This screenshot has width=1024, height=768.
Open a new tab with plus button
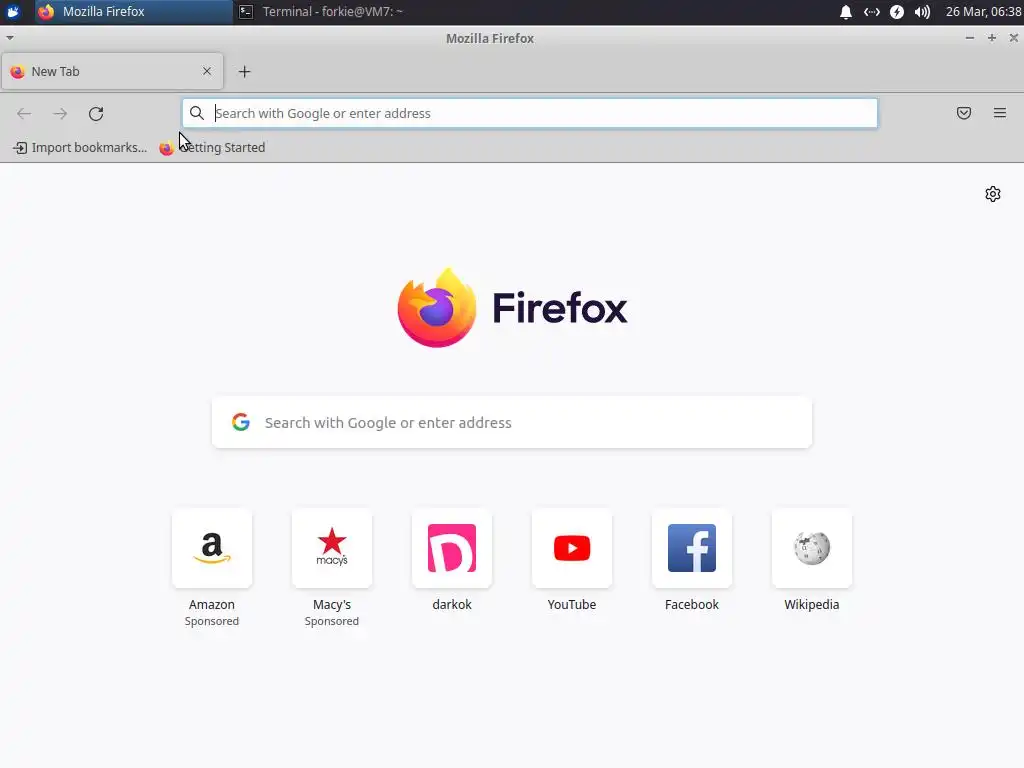[x=244, y=72]
